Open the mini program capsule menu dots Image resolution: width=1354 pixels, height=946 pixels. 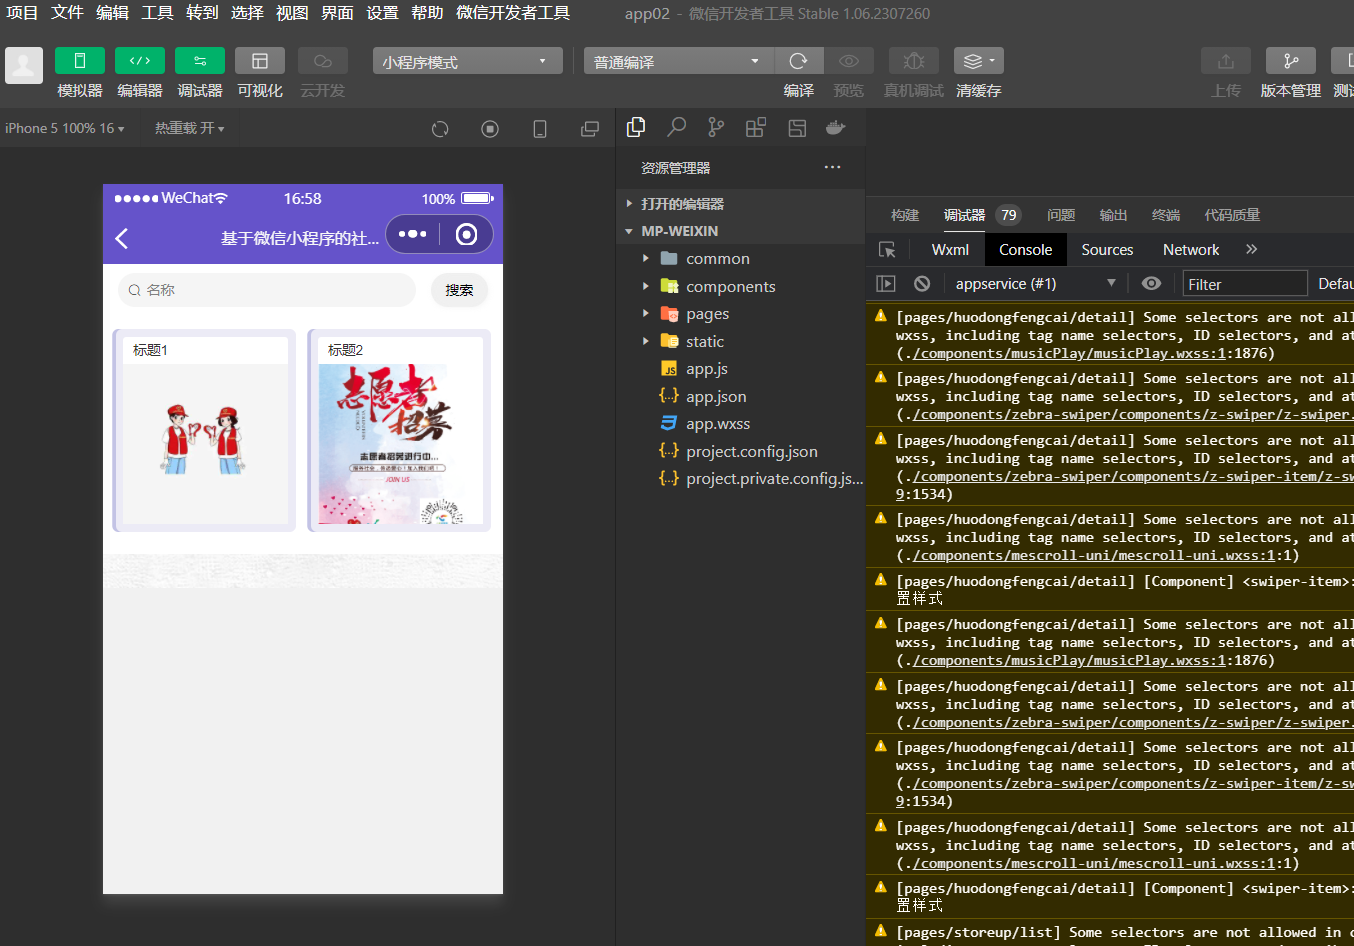(x=412, y=234)
